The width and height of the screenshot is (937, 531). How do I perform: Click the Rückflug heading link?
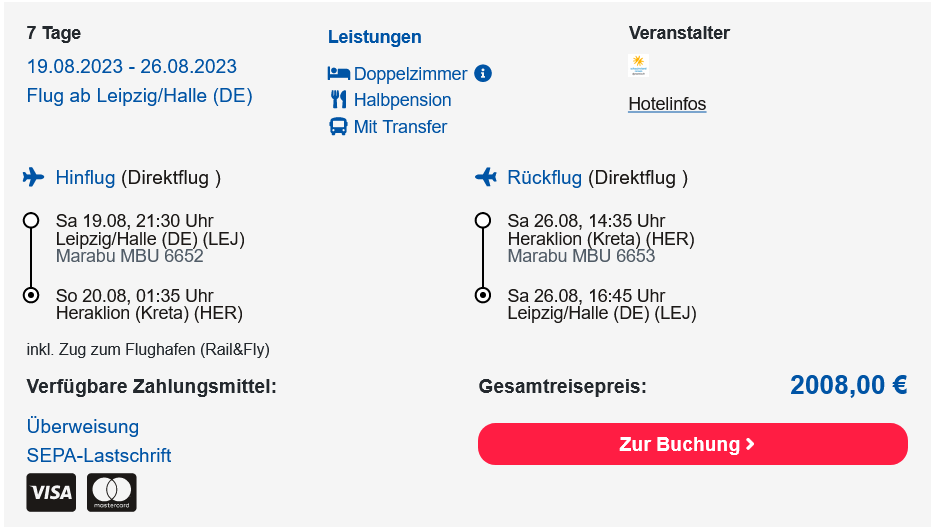(x=544, y=177)
